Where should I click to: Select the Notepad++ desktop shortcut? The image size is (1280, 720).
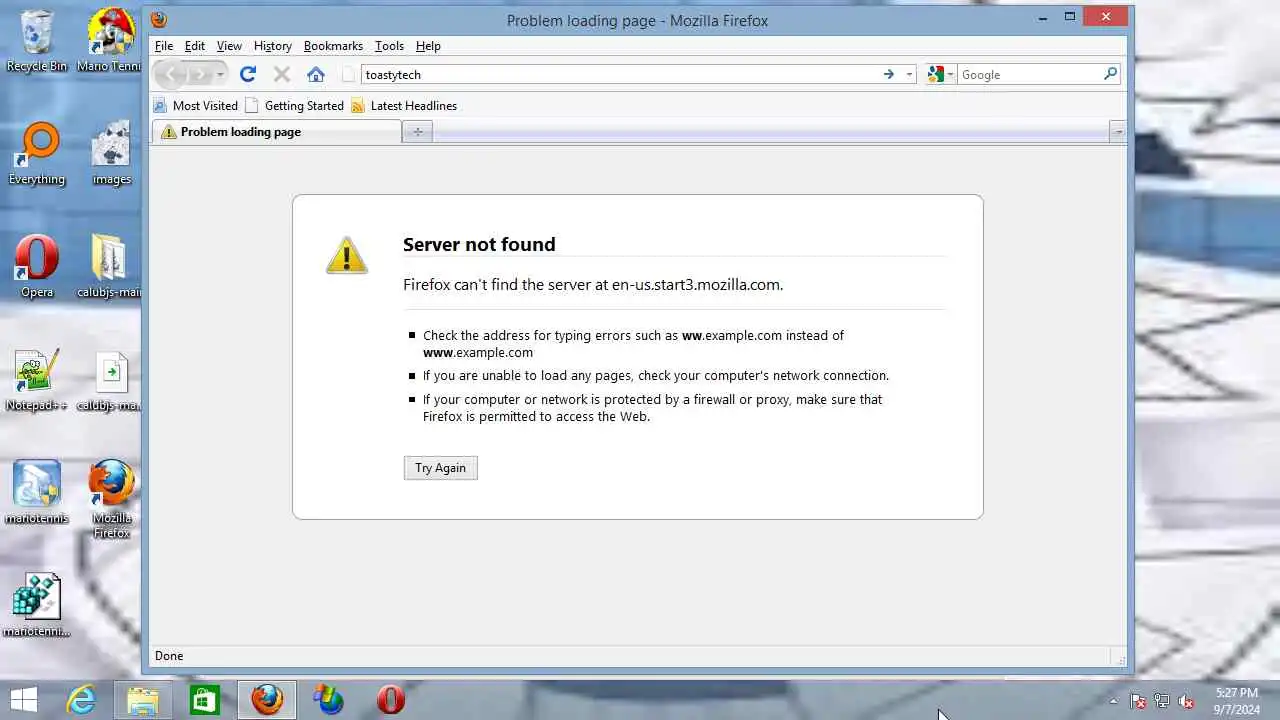tap(37, 380)
